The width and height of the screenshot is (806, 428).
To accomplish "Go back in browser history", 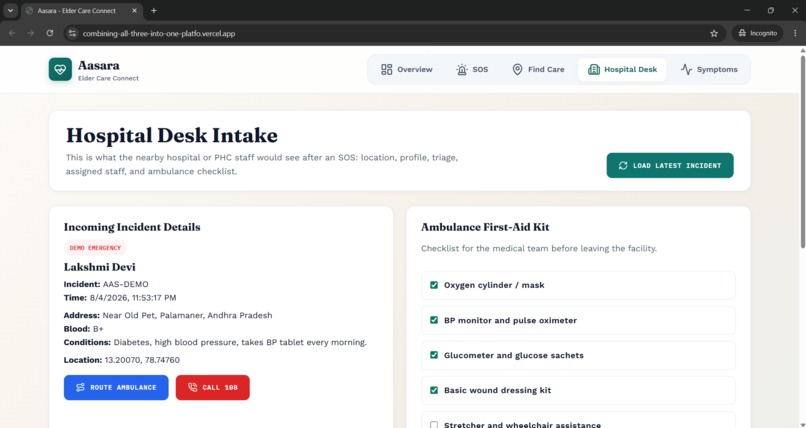I will coord(12,33).
